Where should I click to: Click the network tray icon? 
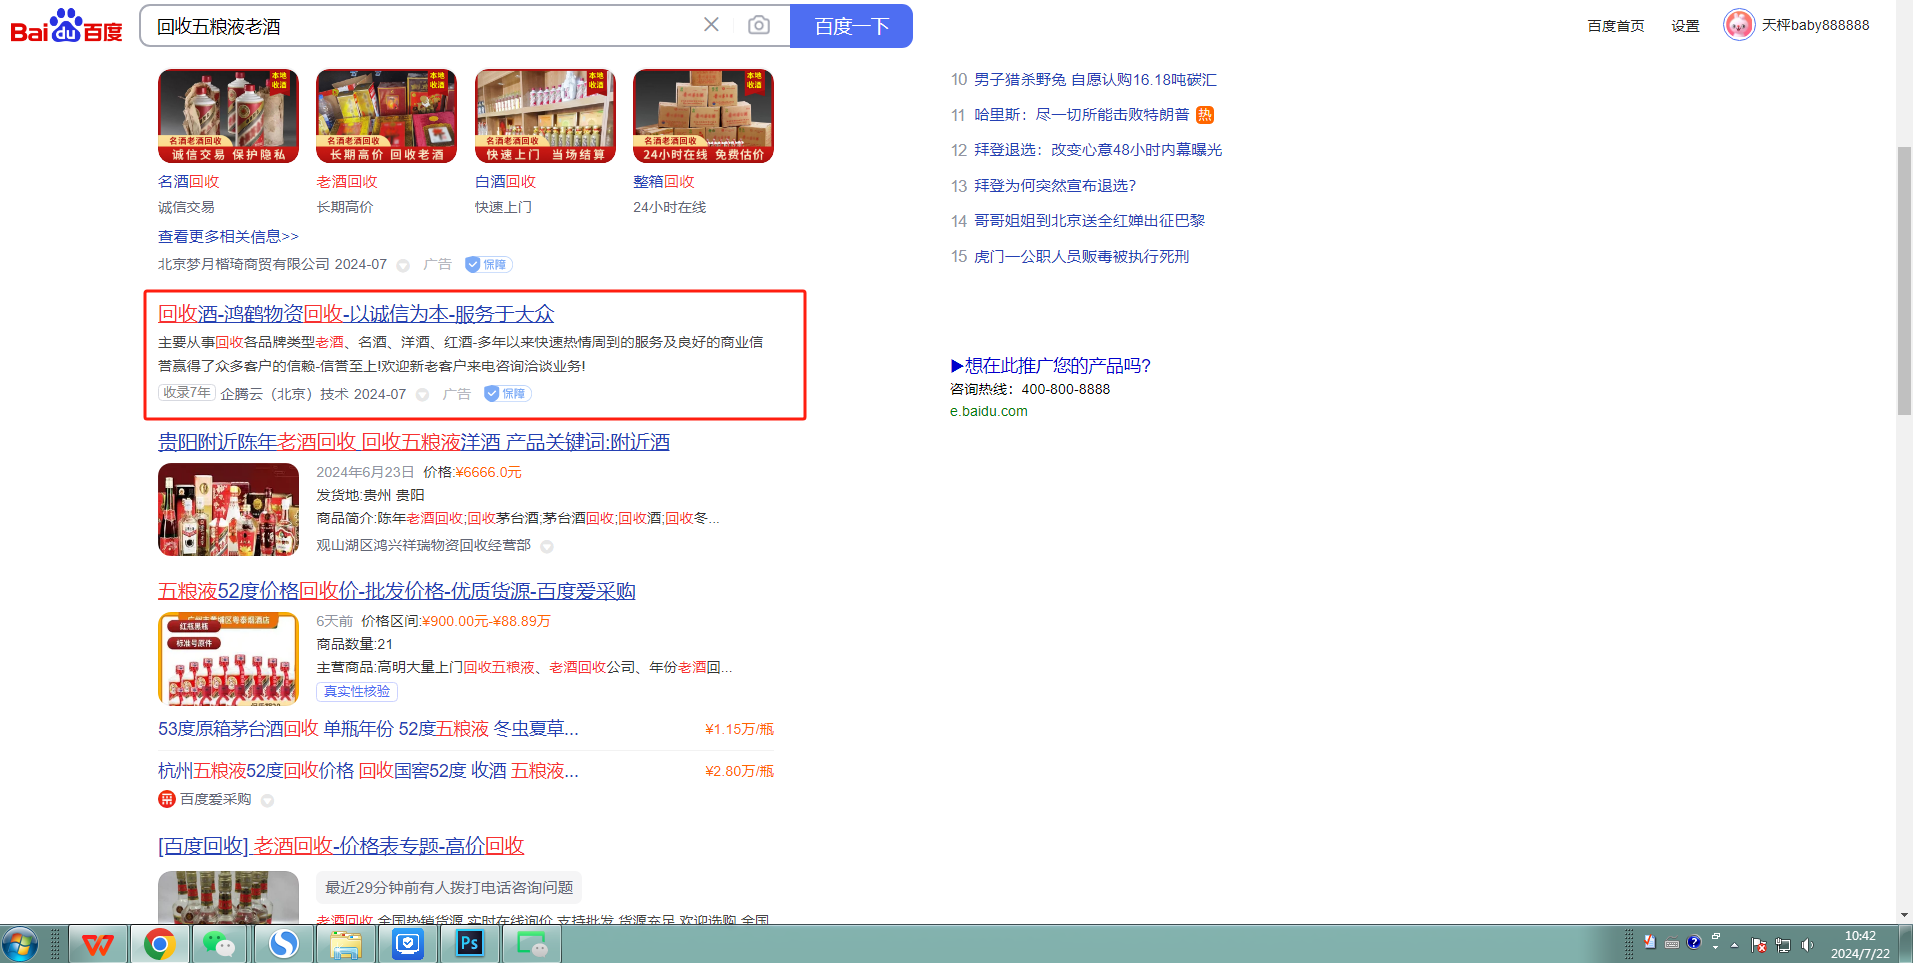point(1783,945)
